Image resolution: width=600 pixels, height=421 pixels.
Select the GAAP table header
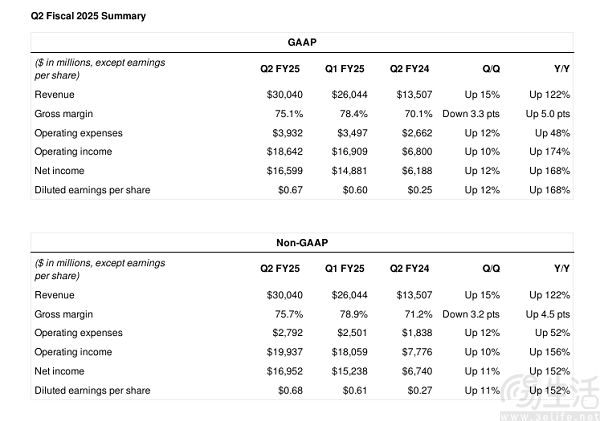click(302, 42)
